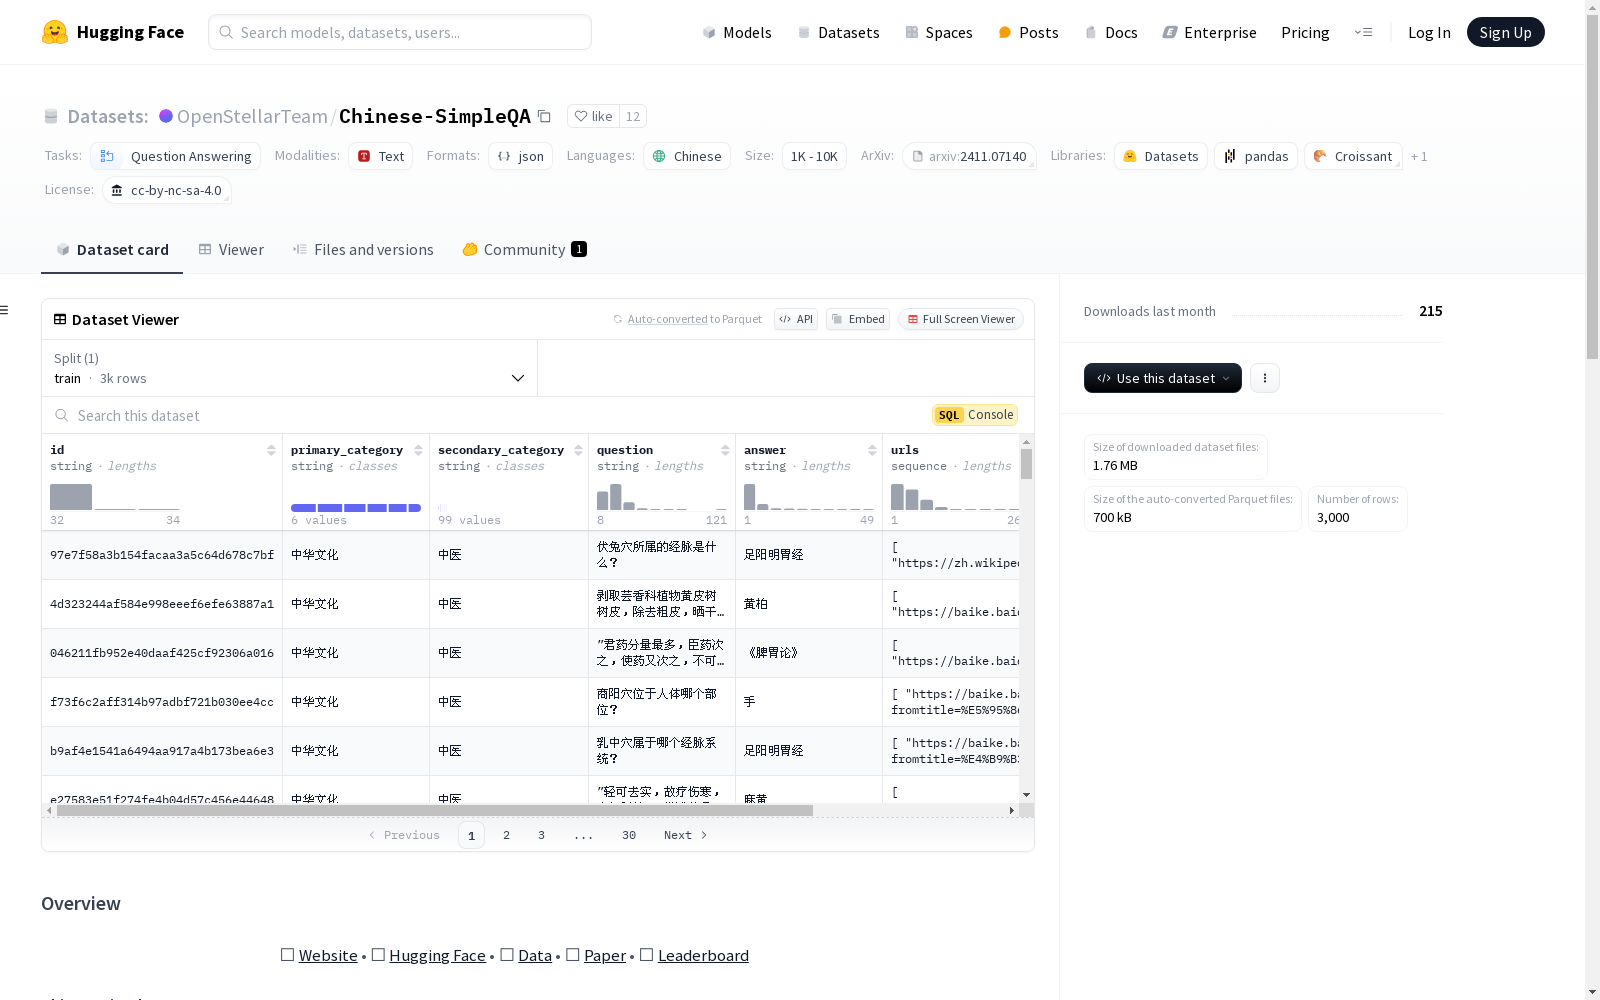Jump to page 30 of the table

pyautogui.click(x=629, y=835)
